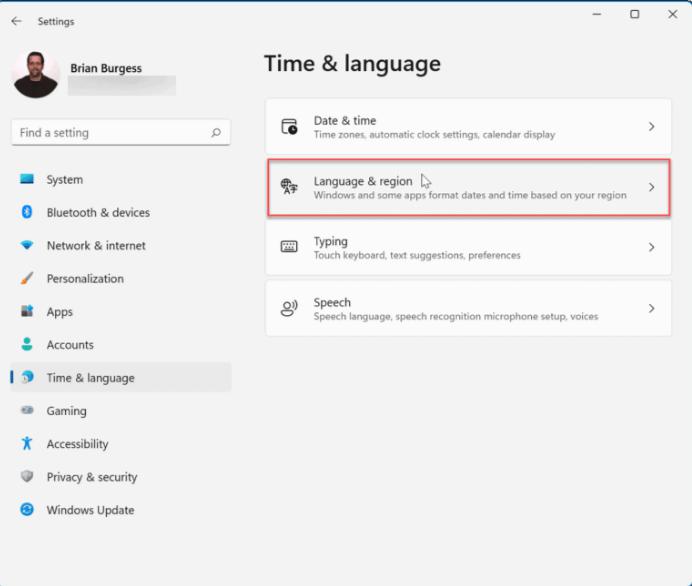Go to Accessibility settings
The width and height of the screenshot is (692, 586).
click(121, 443)
